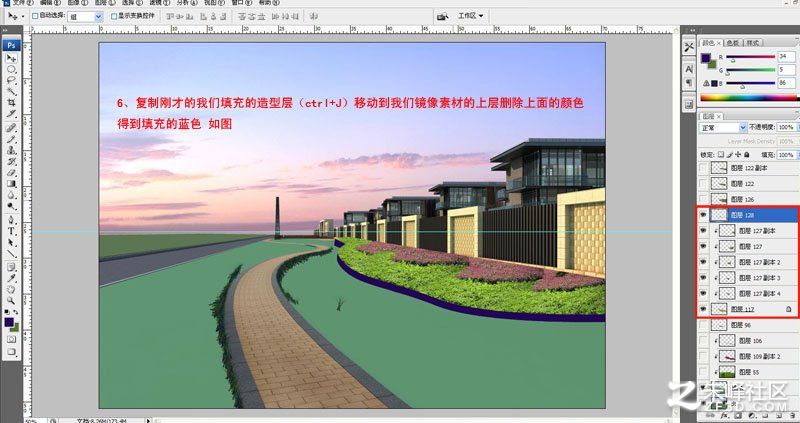Hide layer 图层 128 with its eye icon

(x=704, y=215)
